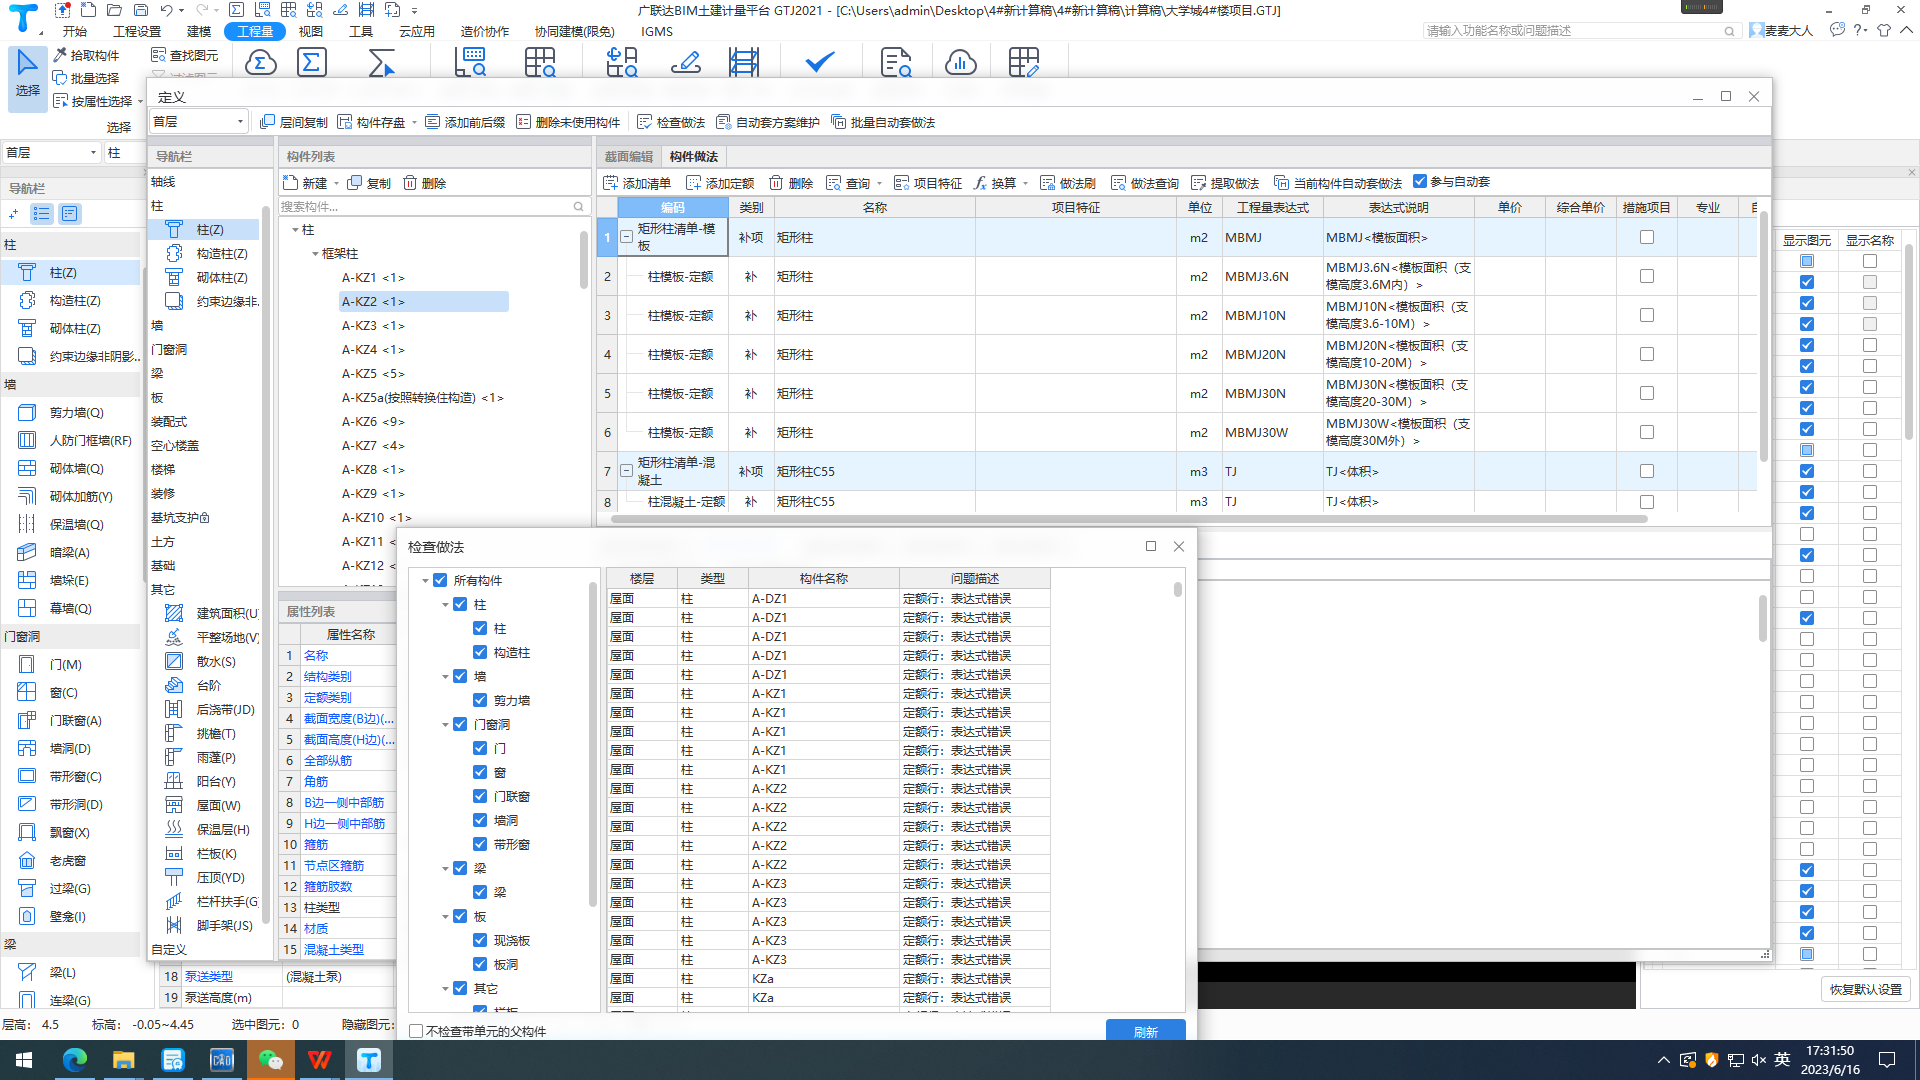Click the 批量自动套做法 icon

838,122
